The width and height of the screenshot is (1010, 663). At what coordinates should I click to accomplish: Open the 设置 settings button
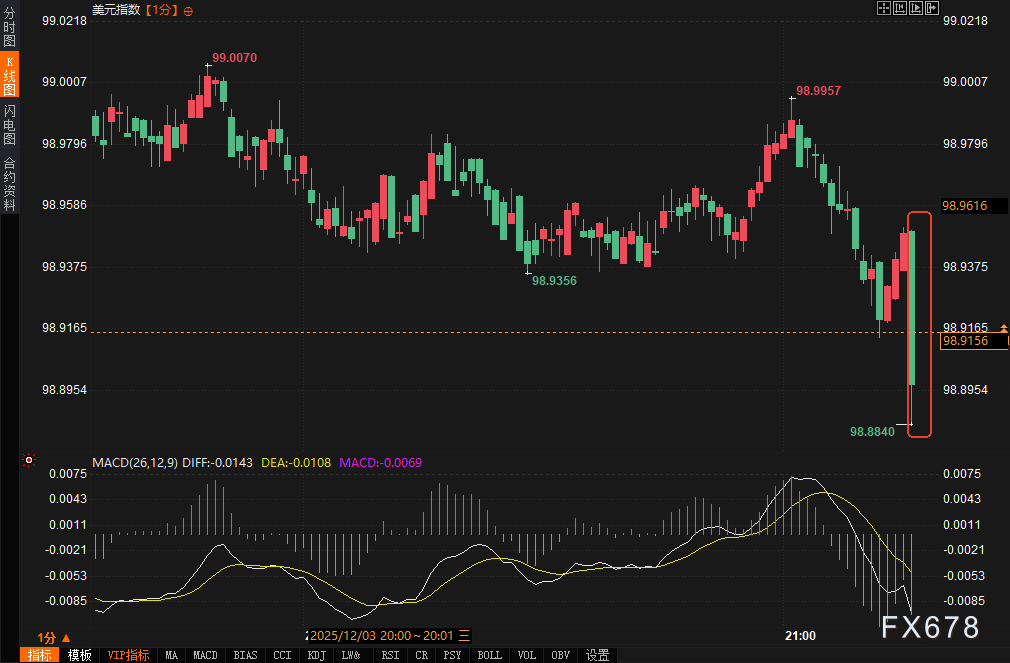(597, 655)
